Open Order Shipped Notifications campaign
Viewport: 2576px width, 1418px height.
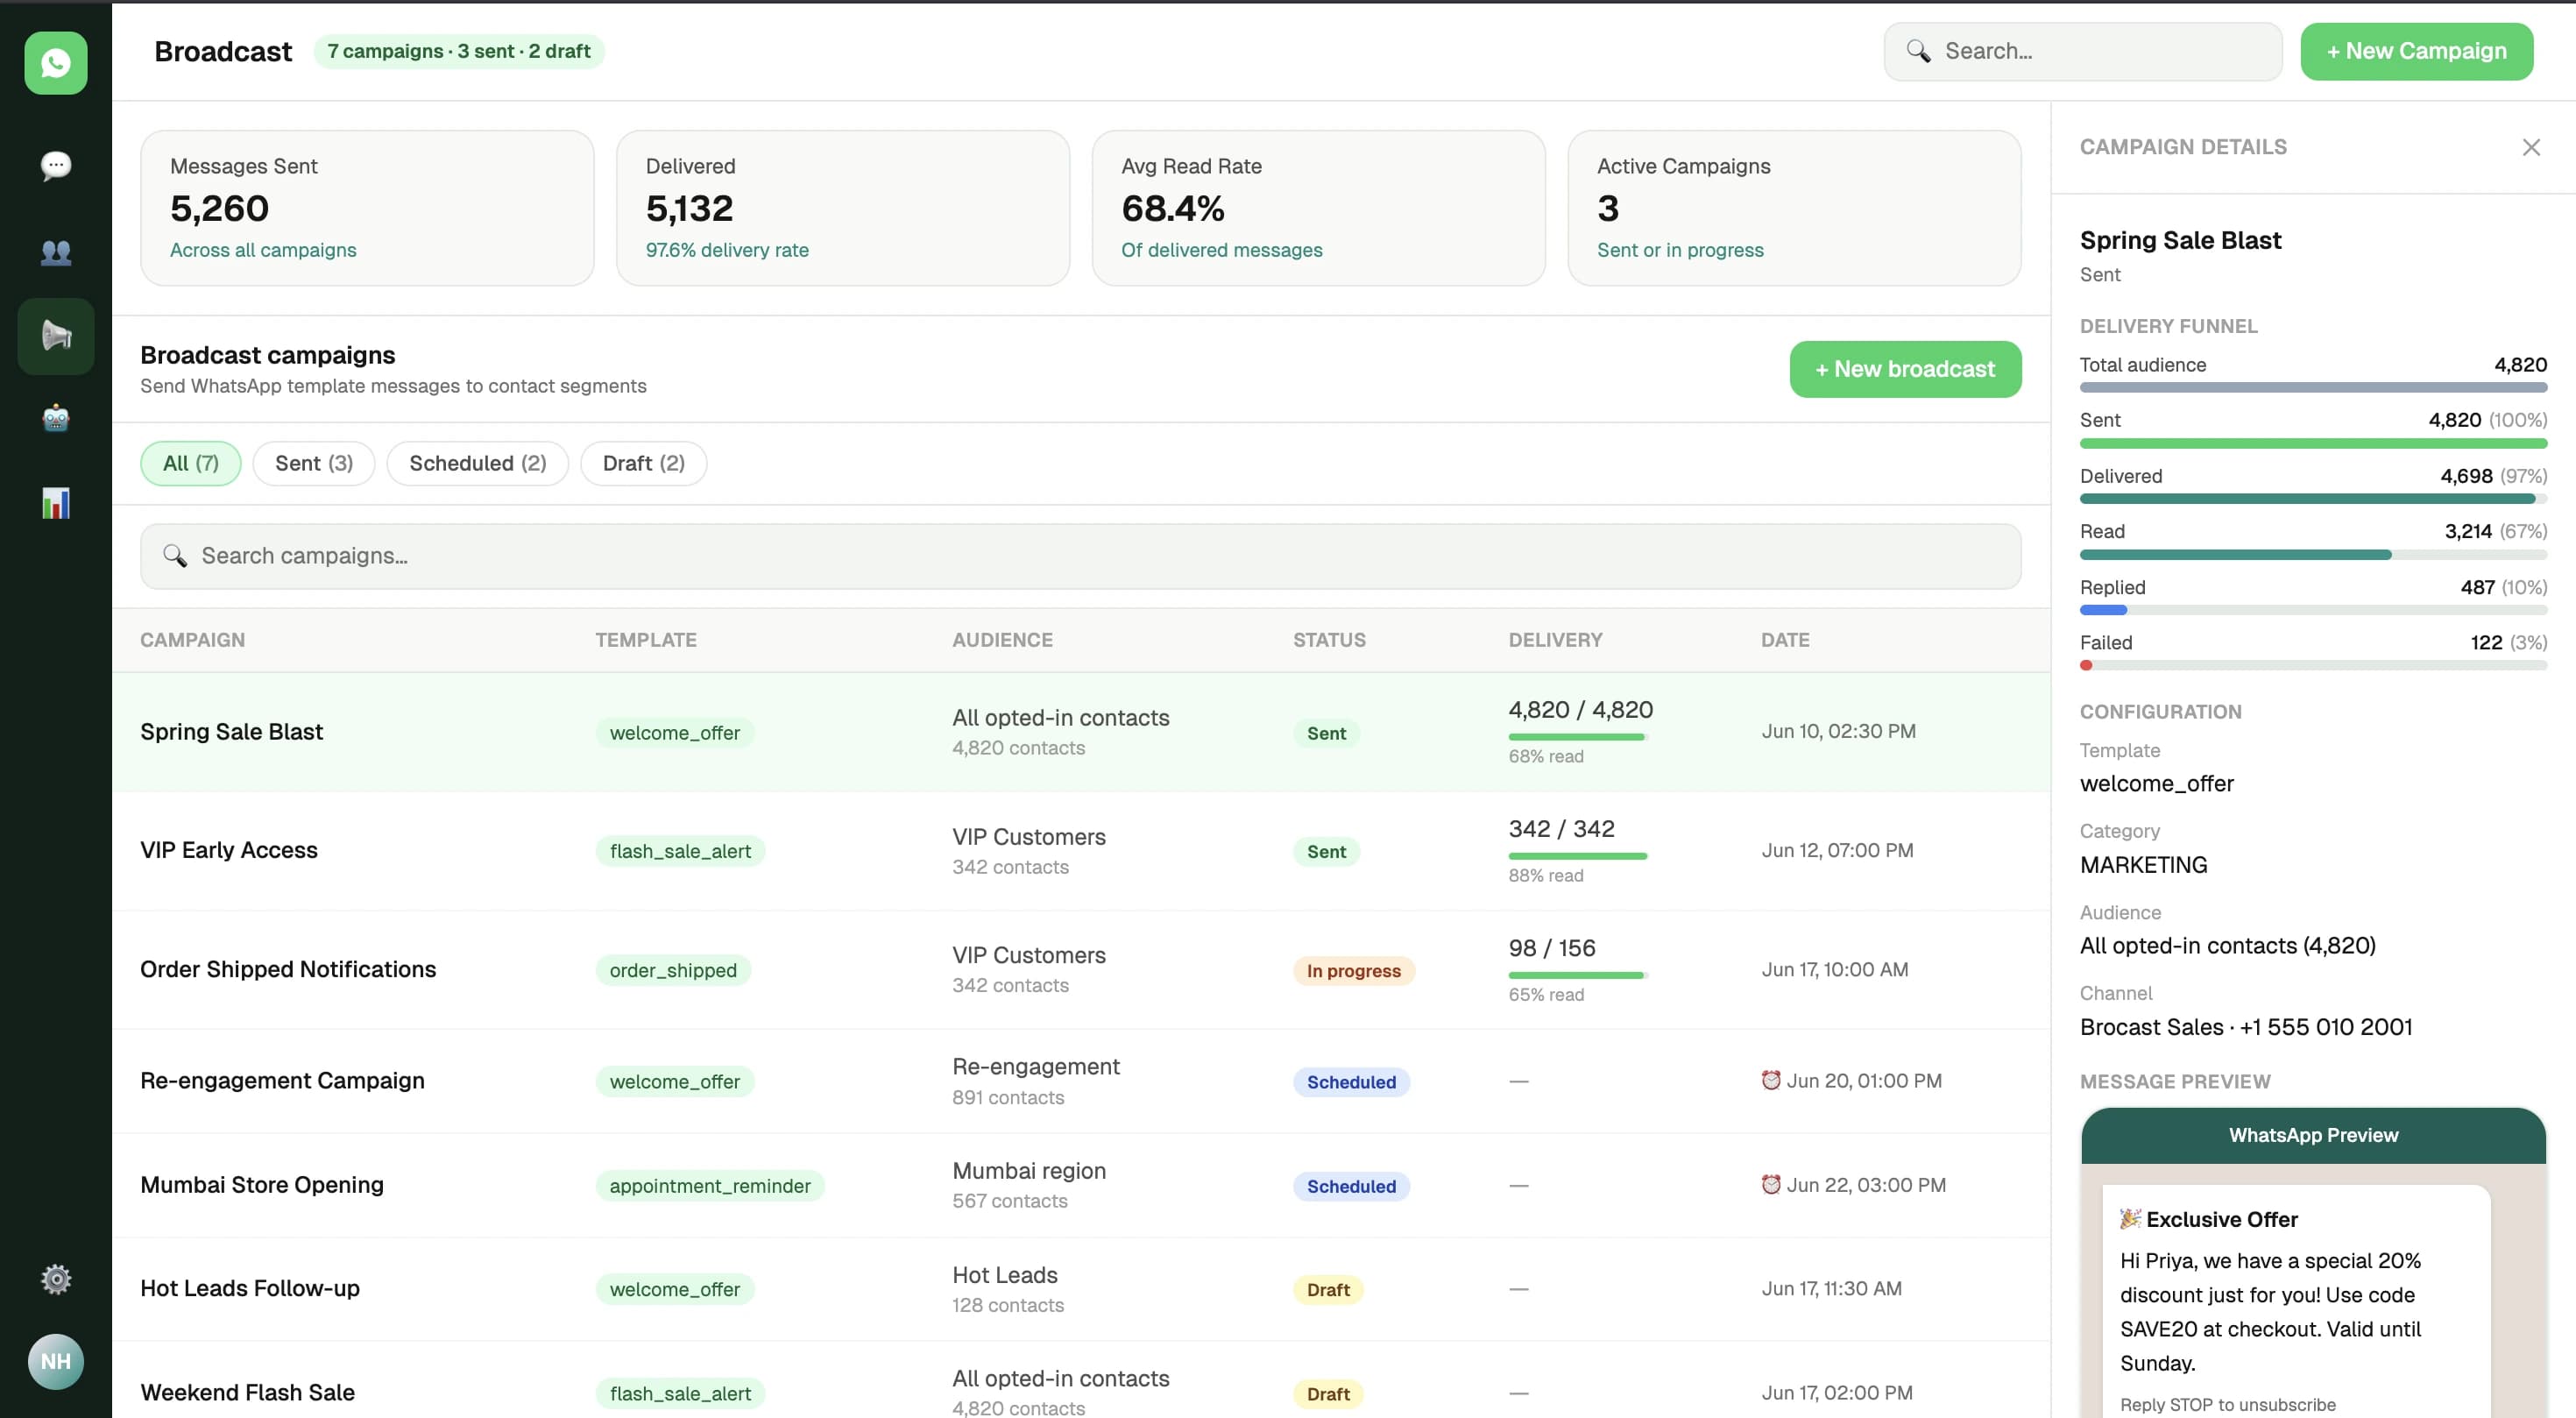coord(1081,970)
